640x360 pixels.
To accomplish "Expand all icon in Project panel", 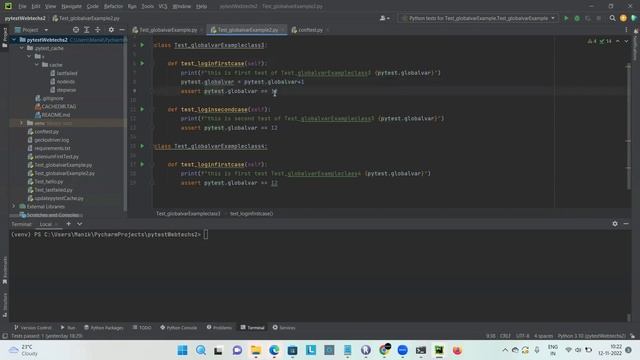I will pos(87,30).
